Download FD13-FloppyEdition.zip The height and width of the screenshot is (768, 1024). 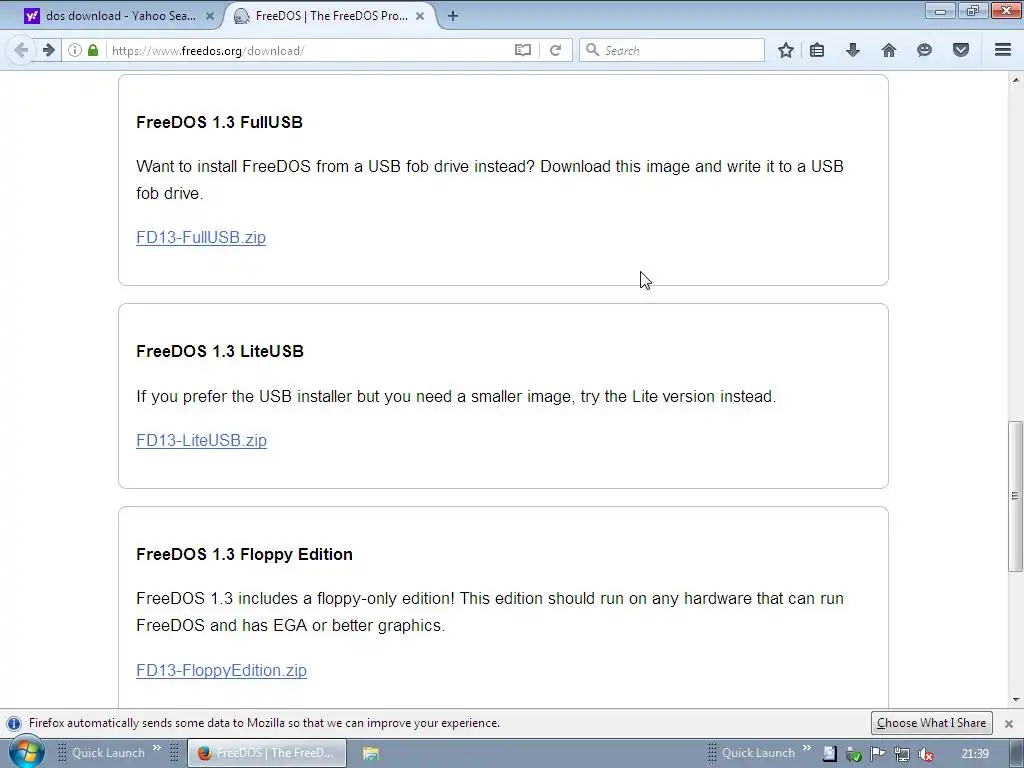pos(221,670)
